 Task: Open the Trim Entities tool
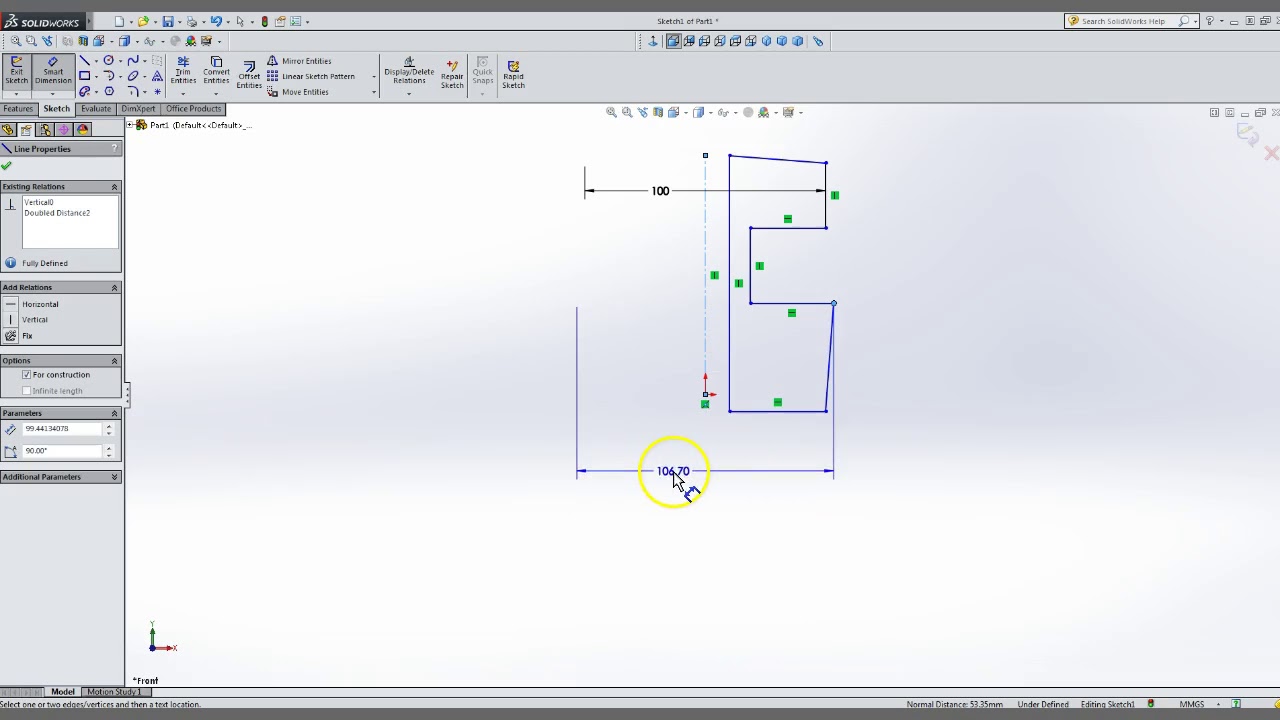point(183,71)
